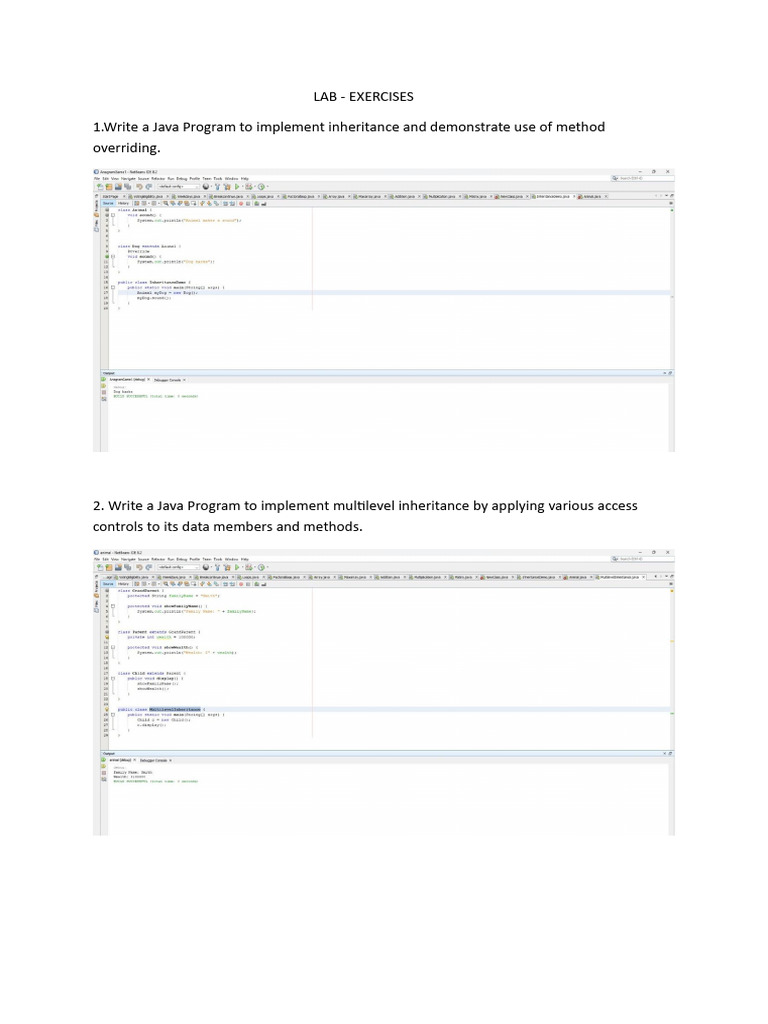Click History button in second editor toolbar
768x1024 pixels.
point(123,584)
